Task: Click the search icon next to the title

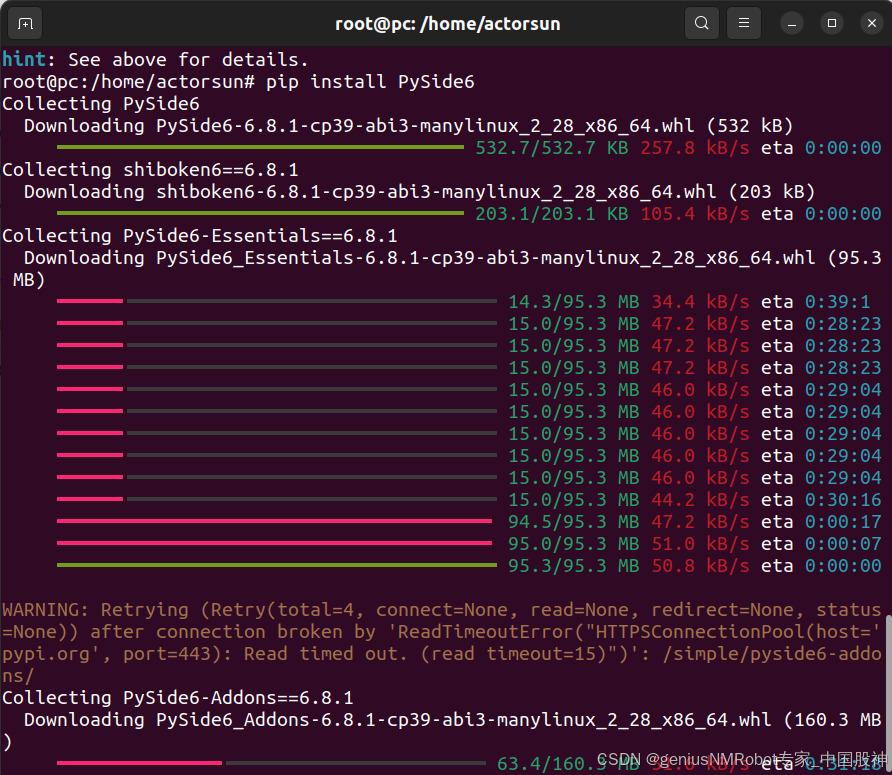Action: tap(701, 22)
